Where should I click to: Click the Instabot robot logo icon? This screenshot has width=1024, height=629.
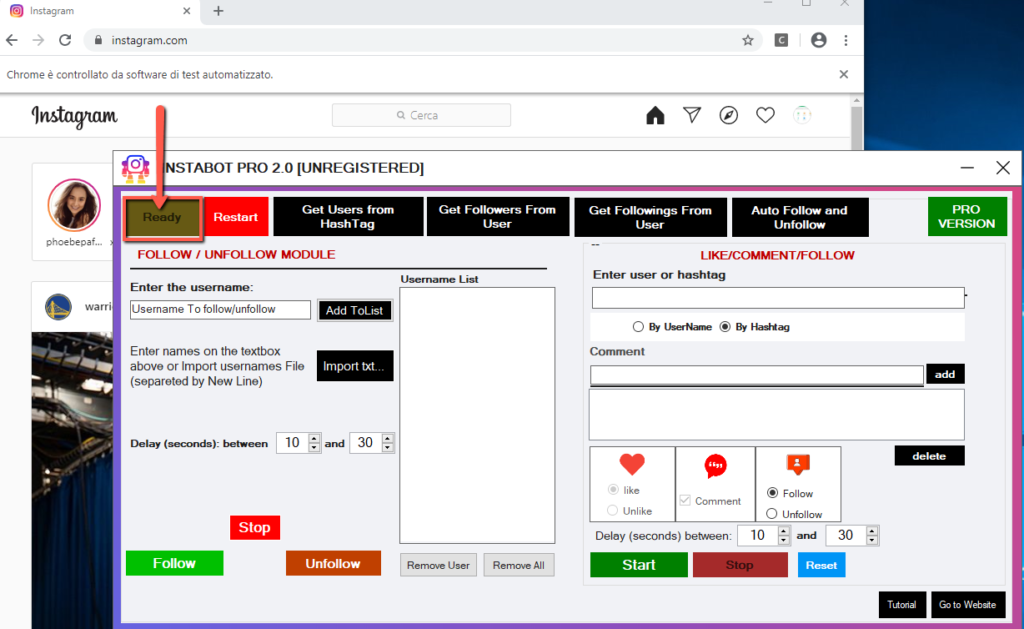(x=136, y=169)
